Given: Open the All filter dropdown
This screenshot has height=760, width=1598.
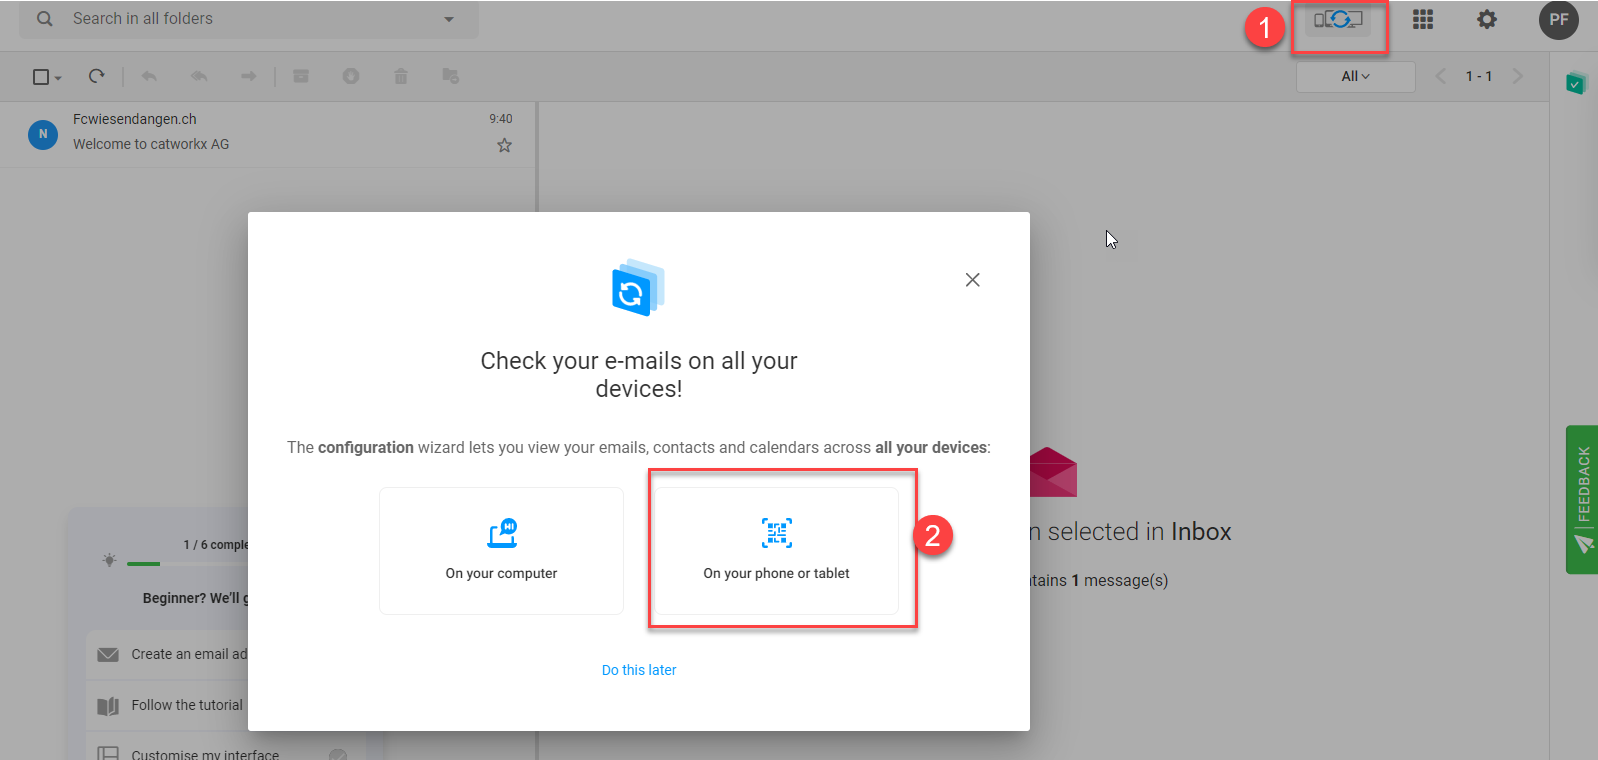Looking at the screenshot, I should pyautogui.click(x=1355, y=77).
